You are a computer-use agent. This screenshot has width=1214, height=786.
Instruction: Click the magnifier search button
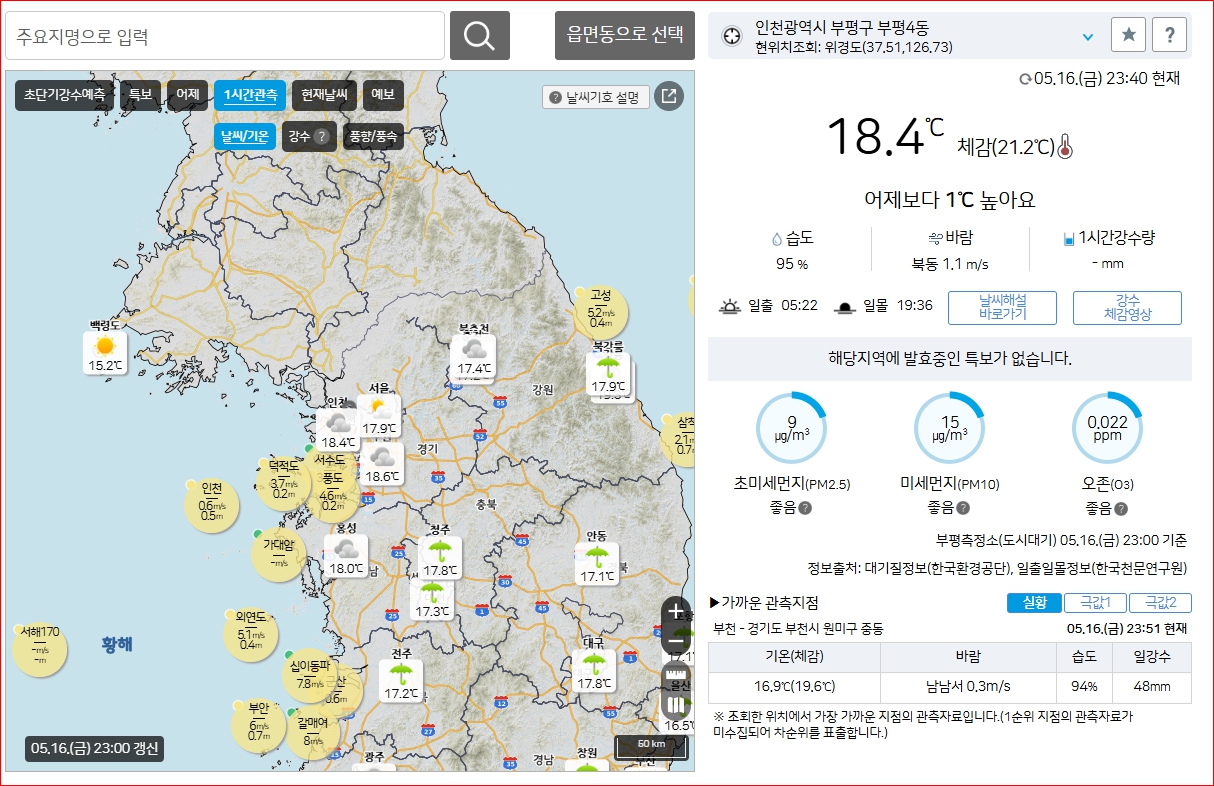(480, 36)
